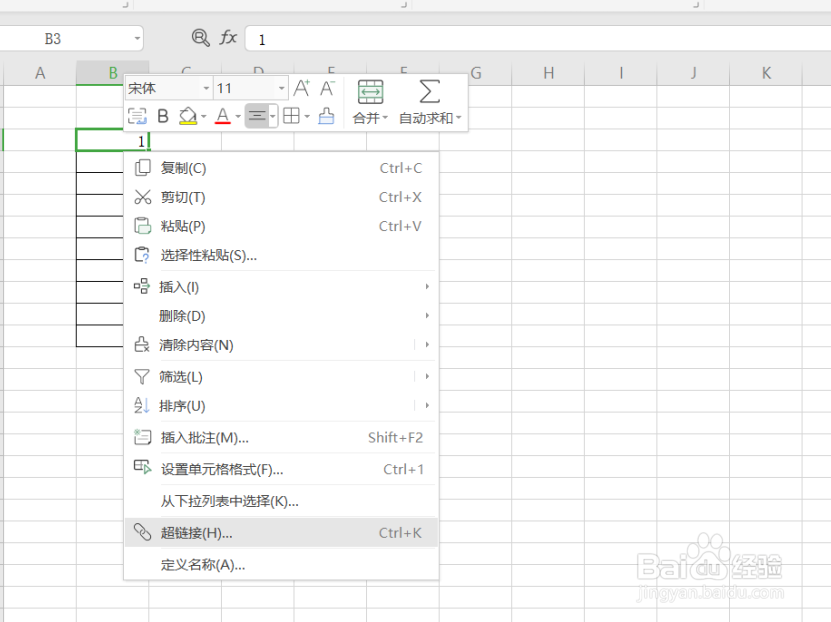The width and height of the screenshot is (831, 622).
Task: Decrease font size with the A- icon
Action: click(x=327, y=87)
